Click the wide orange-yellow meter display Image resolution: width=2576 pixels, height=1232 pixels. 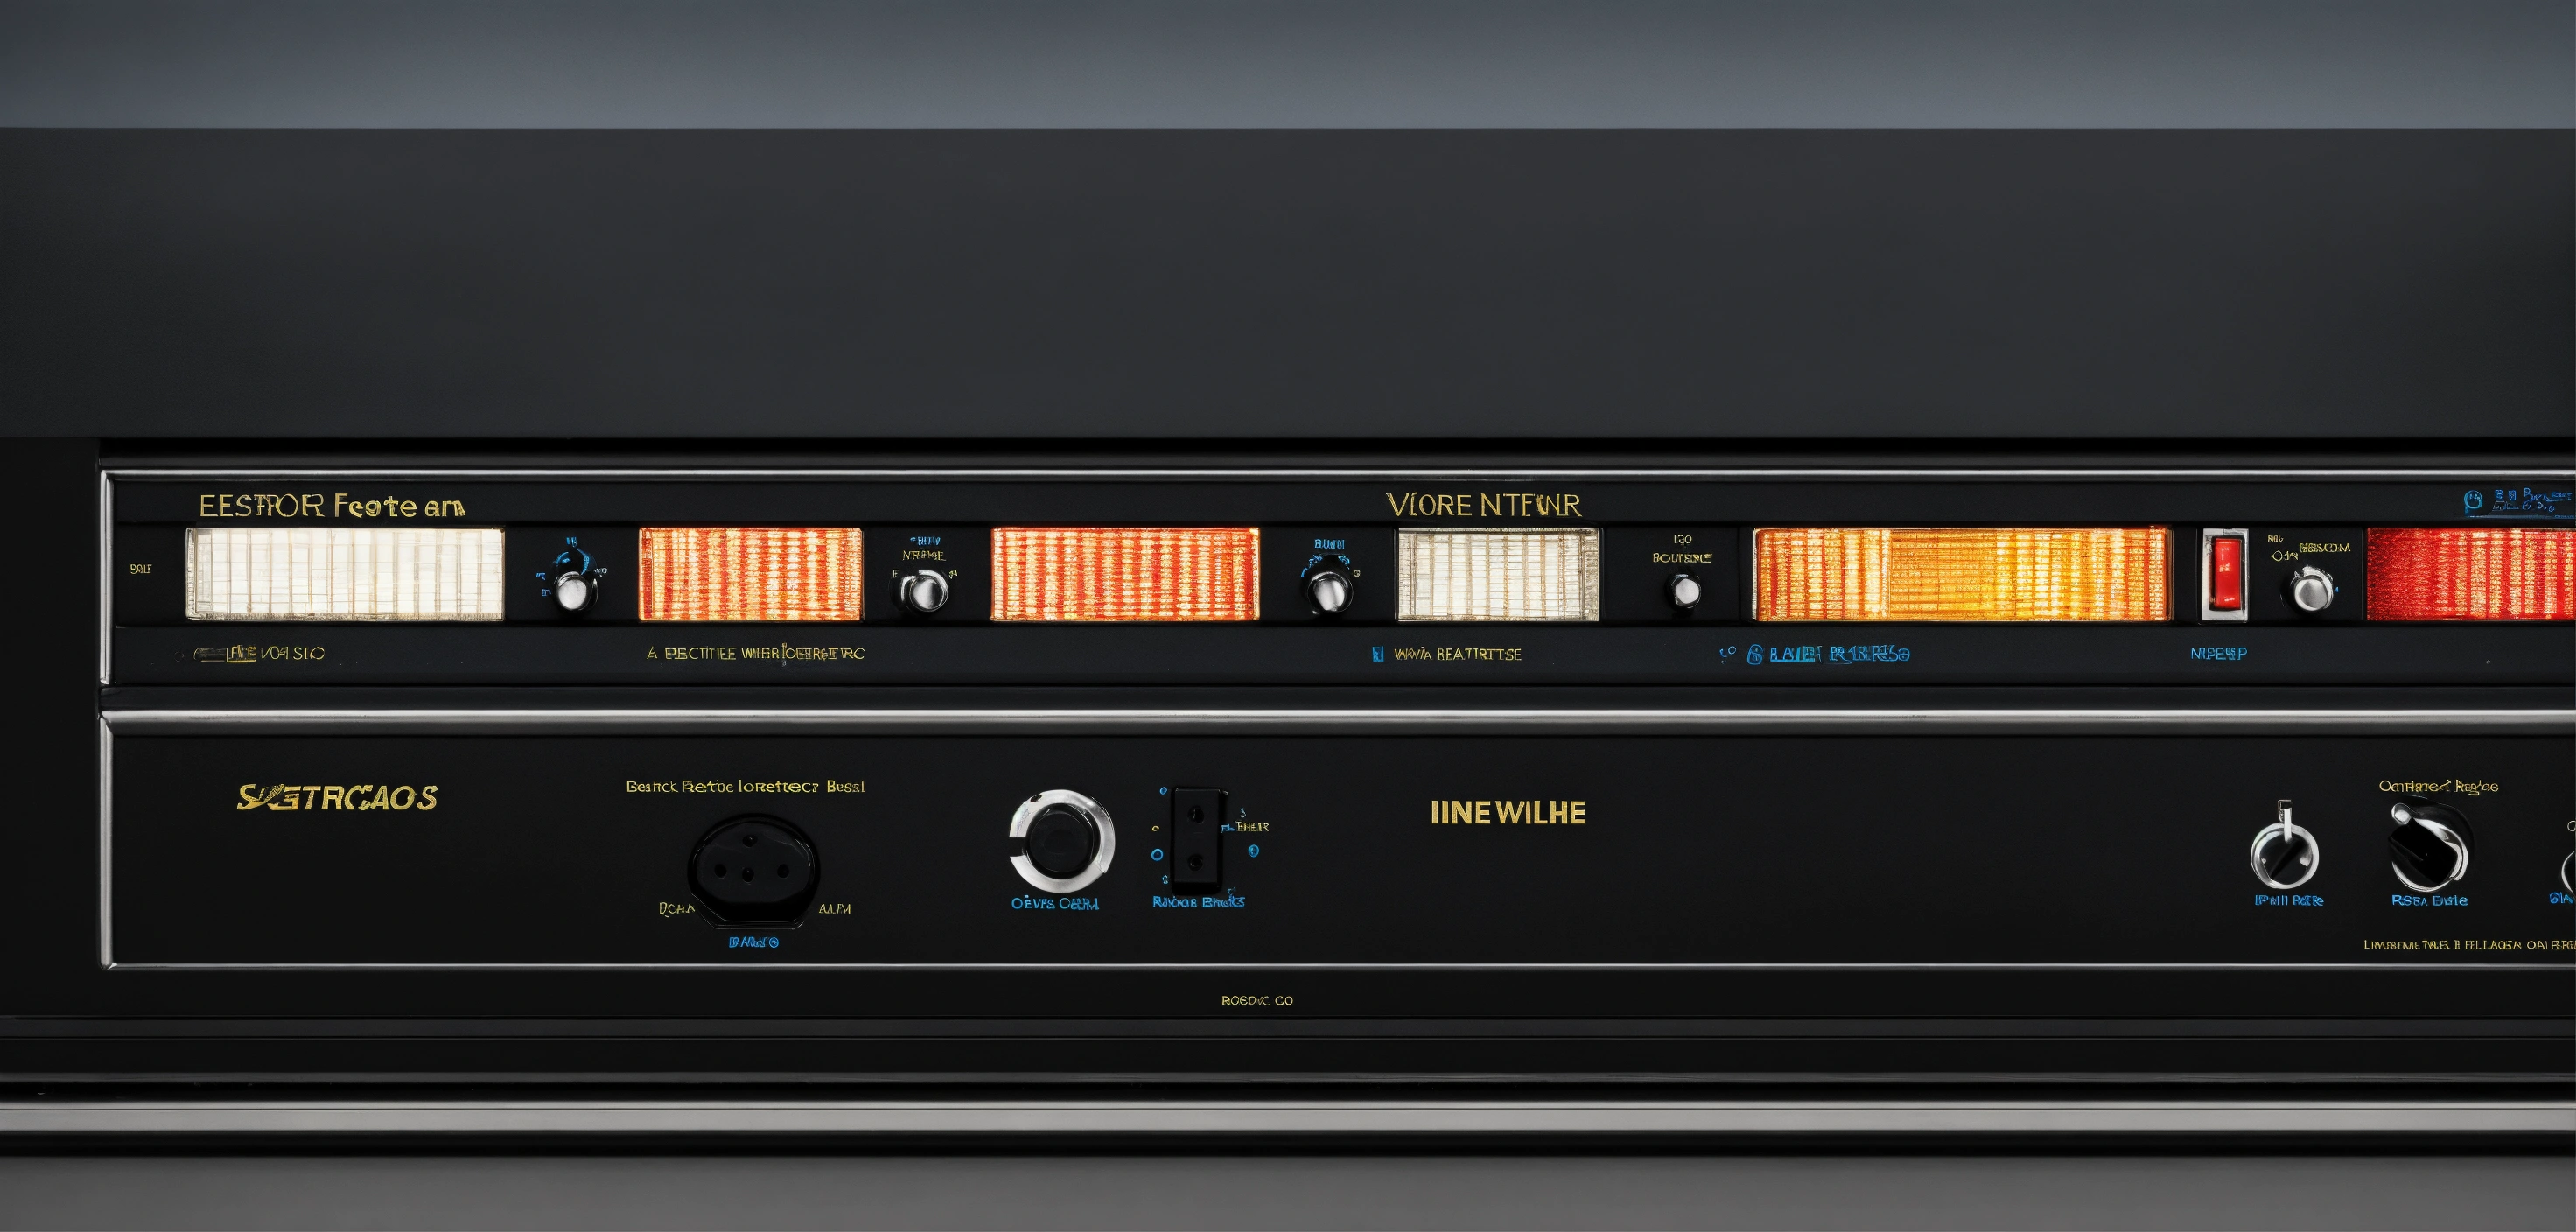tap(1961, 575)
